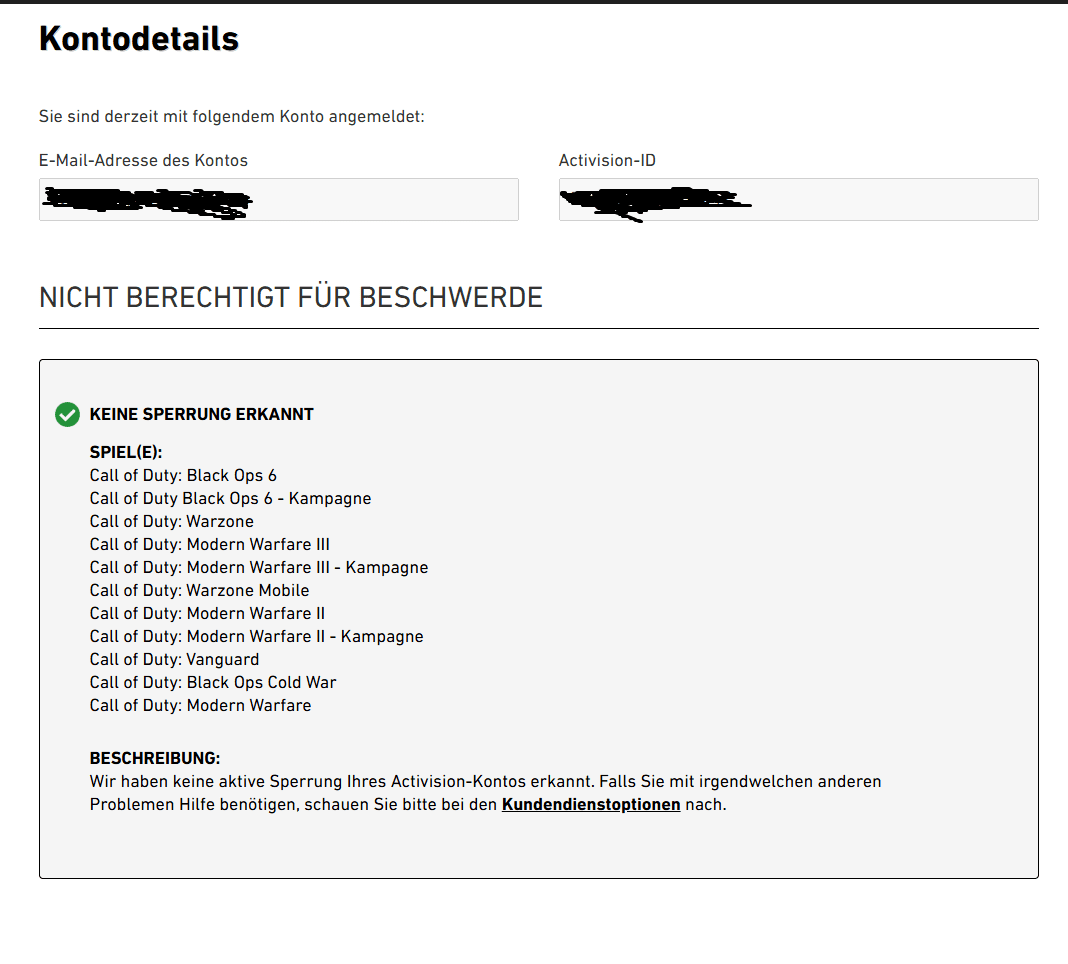
Task: Click the SPIEL(E) label
Action: point(125,452)
